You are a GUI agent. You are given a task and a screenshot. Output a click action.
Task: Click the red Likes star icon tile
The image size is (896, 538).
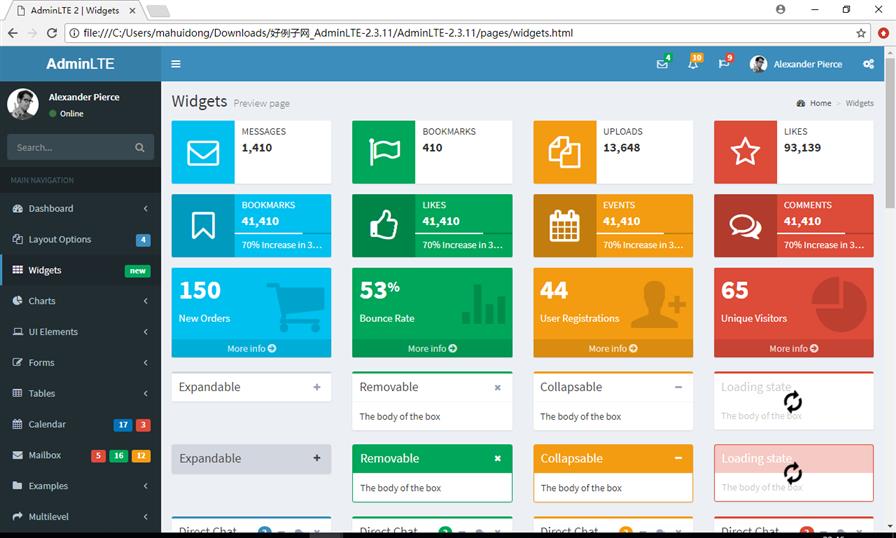point(745,152)
